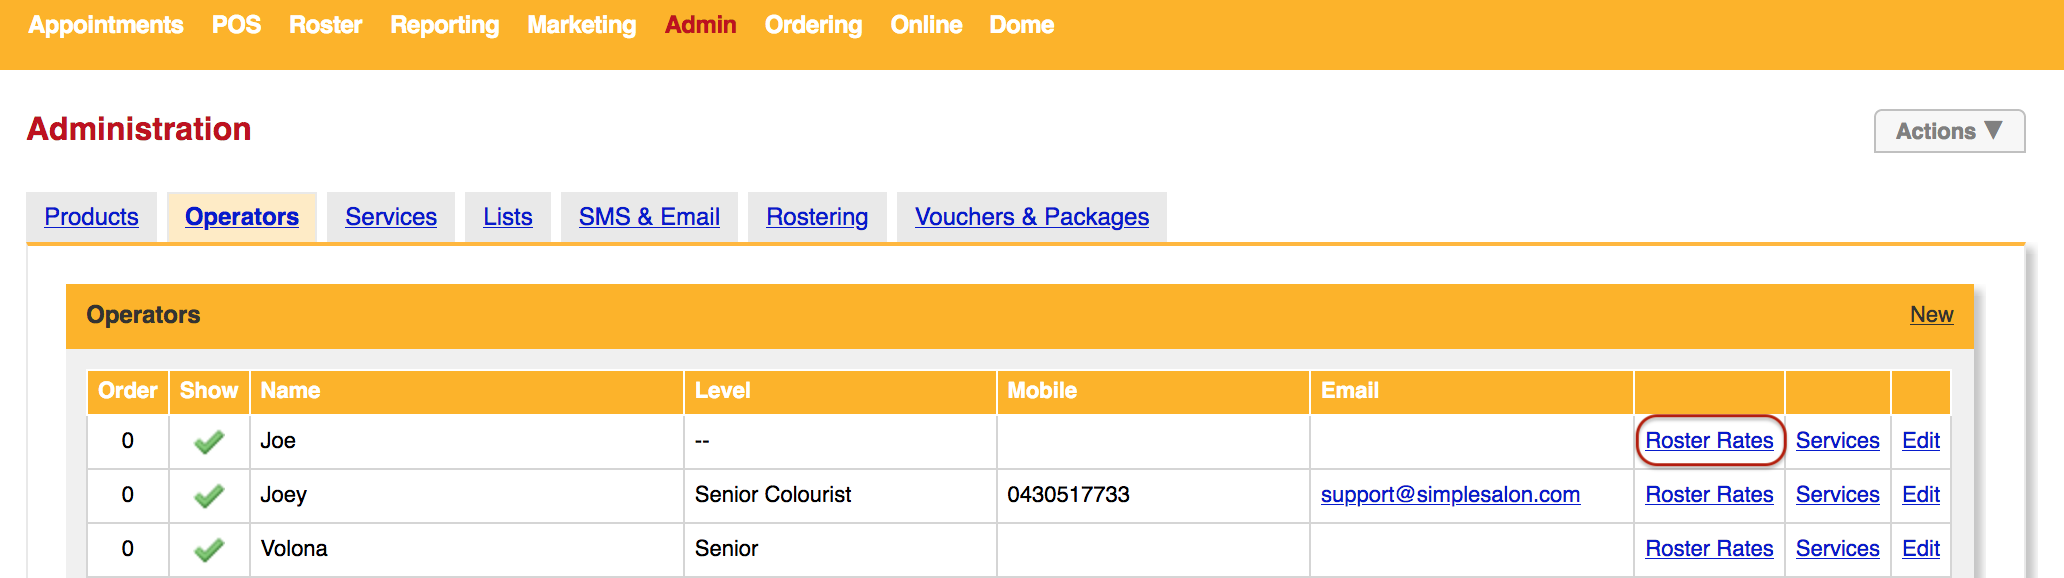Image resolution: width=2064 pixels, height=578 pixels.
Task: Edit the Joey operator
Action: 1920,495
